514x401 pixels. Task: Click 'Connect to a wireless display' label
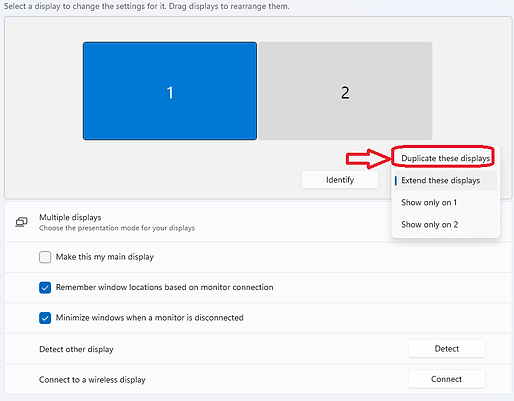pyautogui.click(x=92, y=380)
